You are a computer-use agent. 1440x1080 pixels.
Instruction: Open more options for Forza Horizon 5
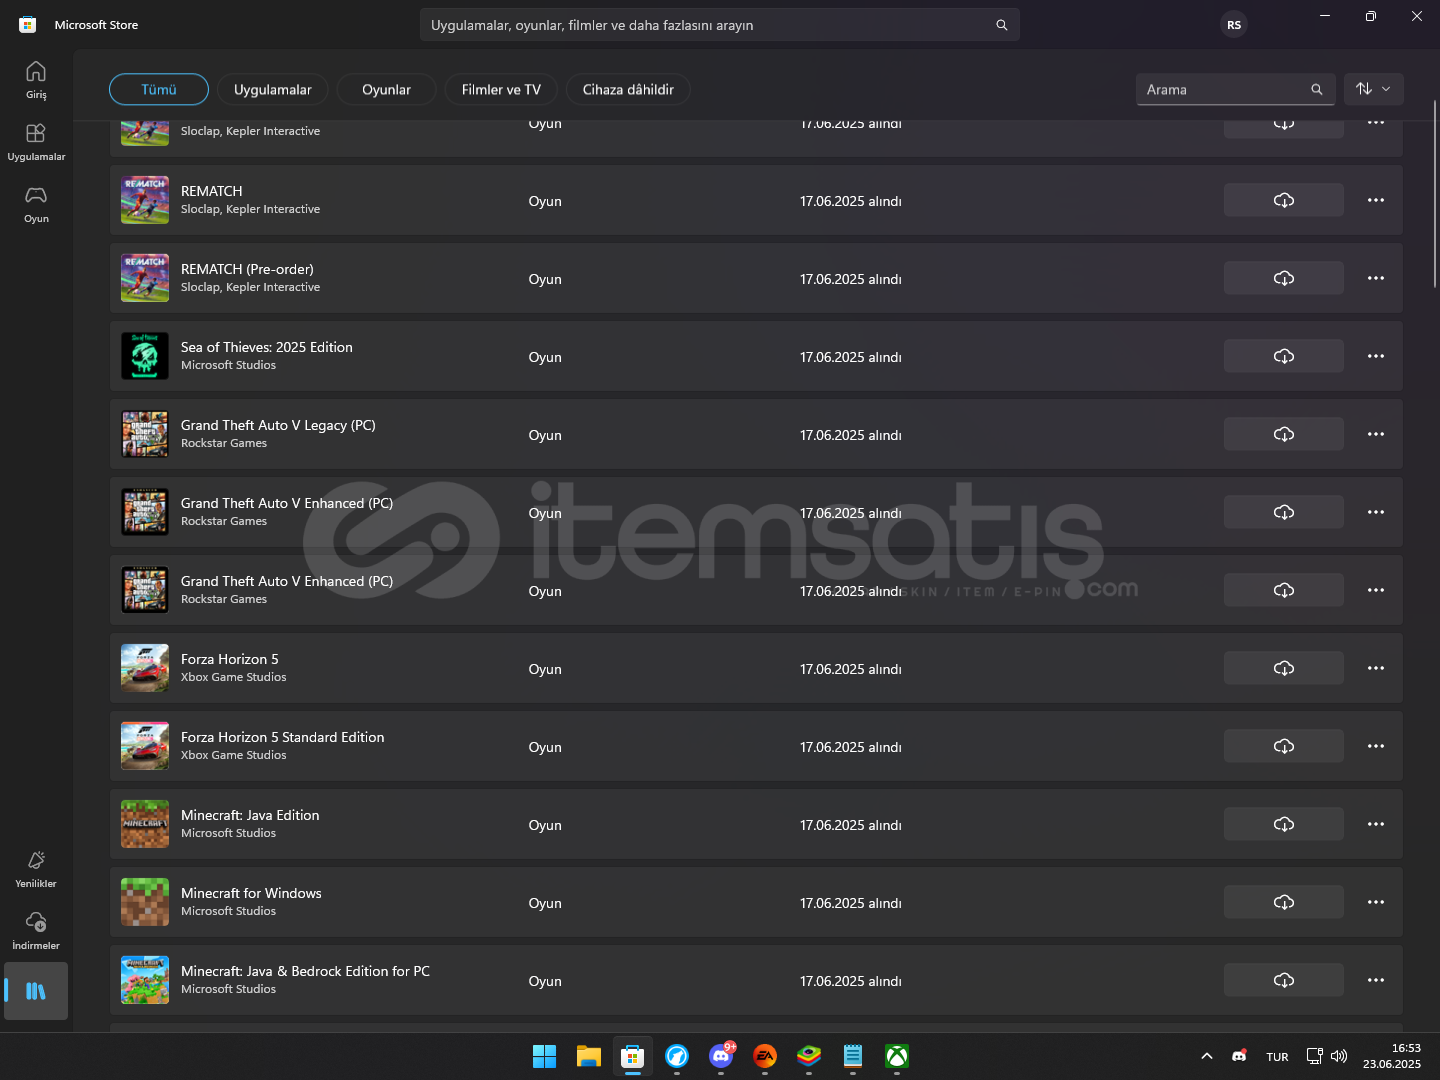coord(1376,668)
